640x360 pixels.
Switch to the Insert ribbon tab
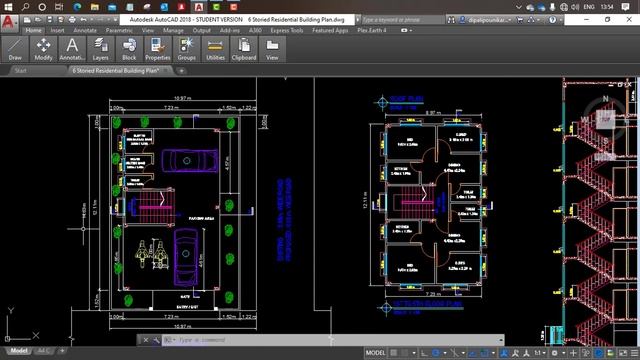[x=57, y=30]
